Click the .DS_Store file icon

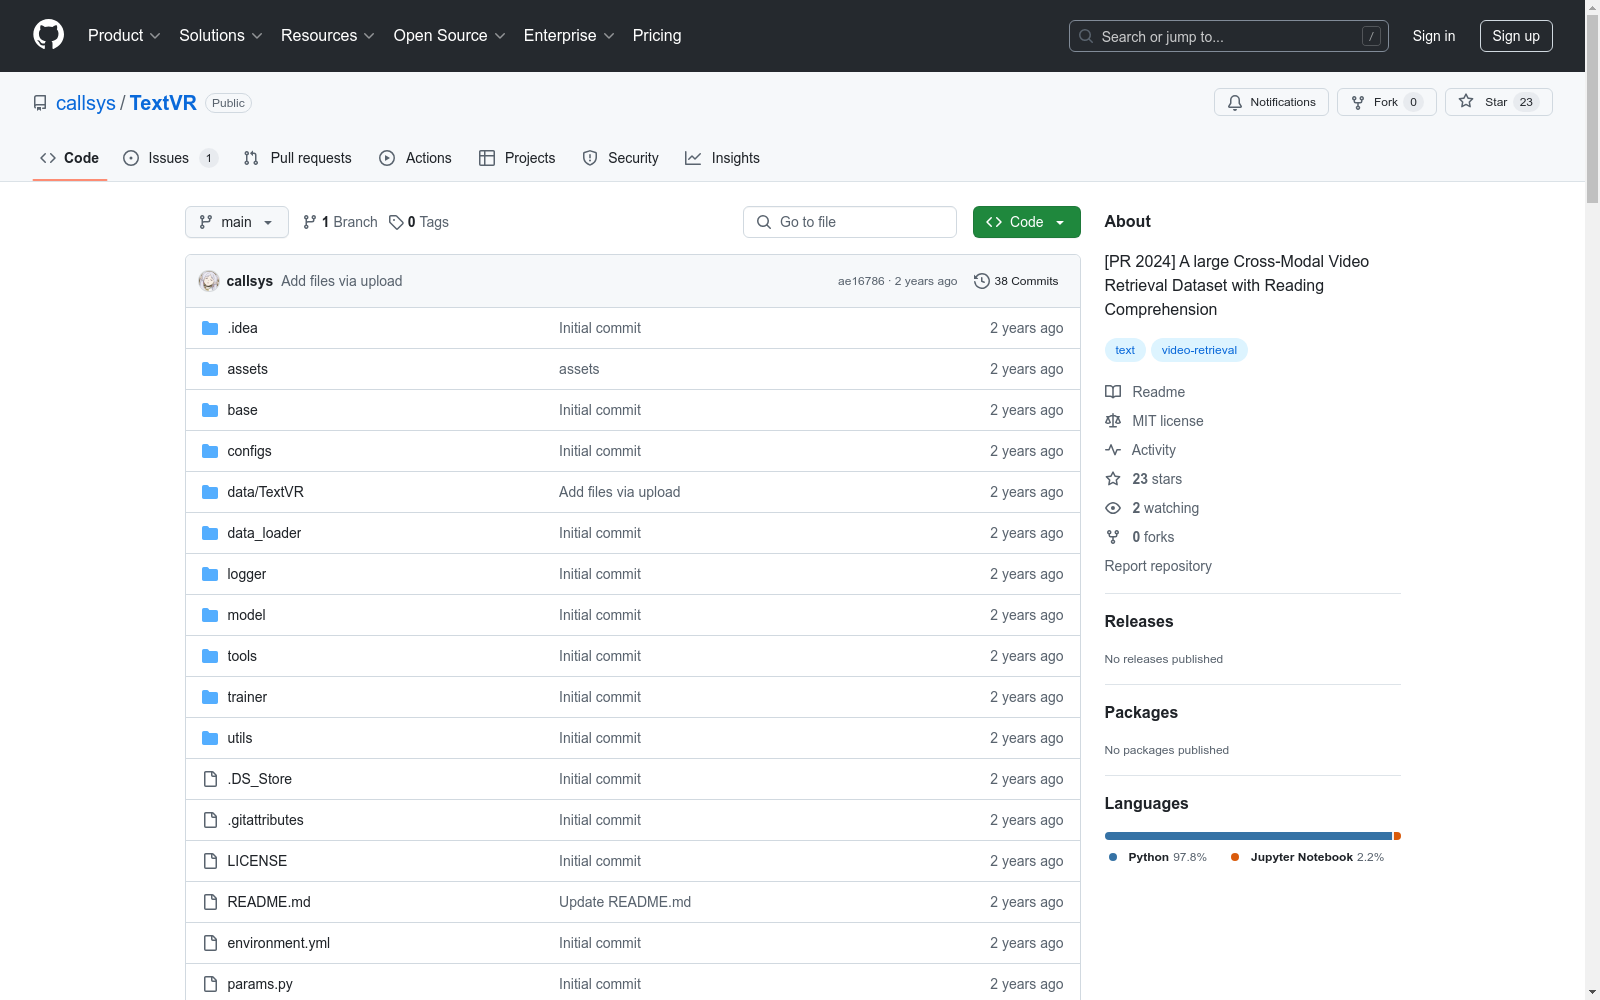(x=210, y=779)
